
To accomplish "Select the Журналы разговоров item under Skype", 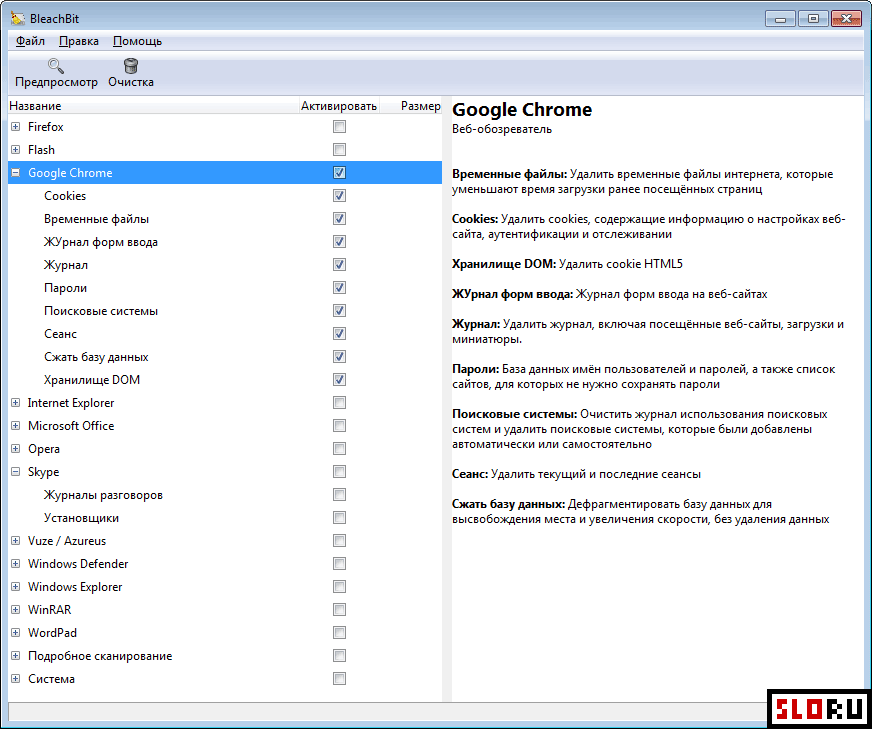I will point(103,494).
